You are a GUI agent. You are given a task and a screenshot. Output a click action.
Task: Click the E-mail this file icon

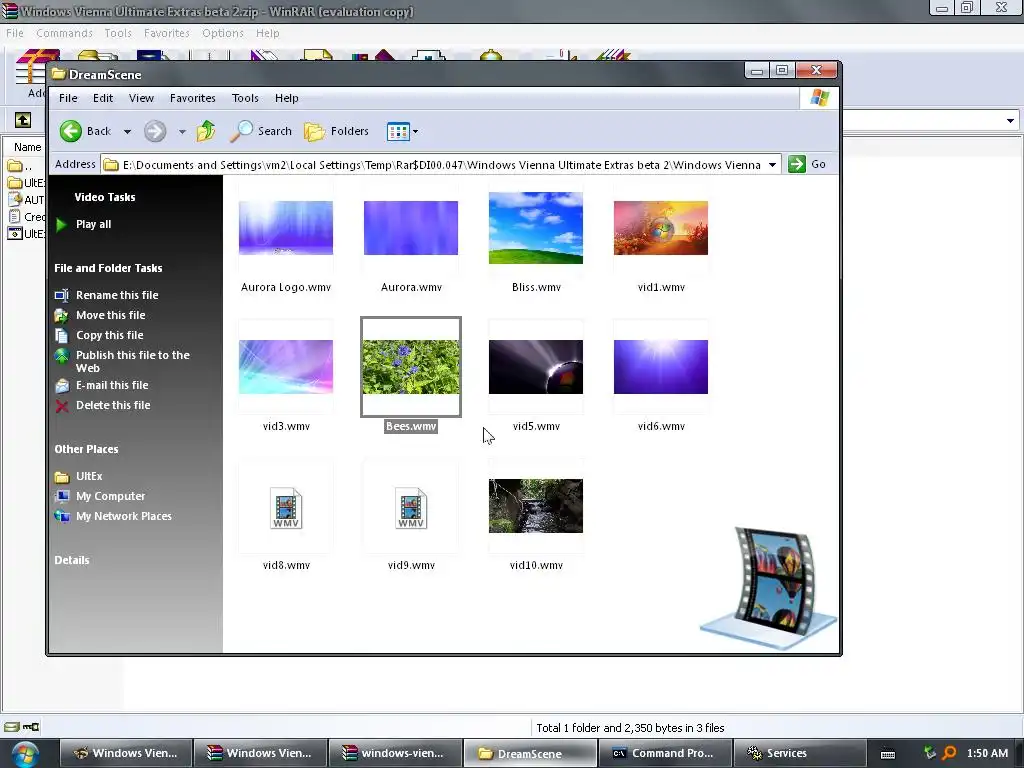click(61, 385)
